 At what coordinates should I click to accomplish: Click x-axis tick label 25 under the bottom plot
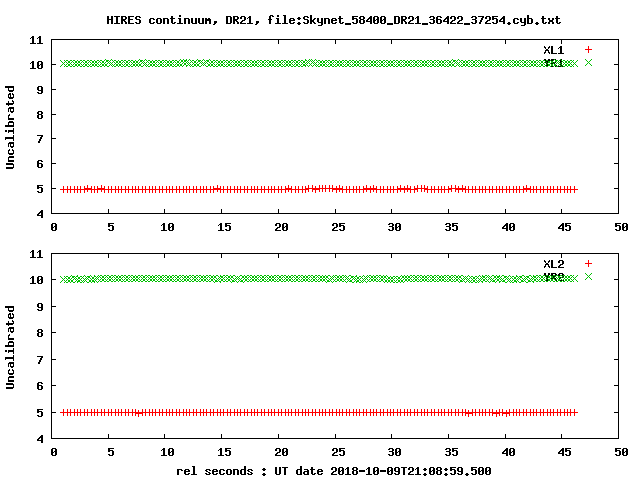[x=337, y=452]
